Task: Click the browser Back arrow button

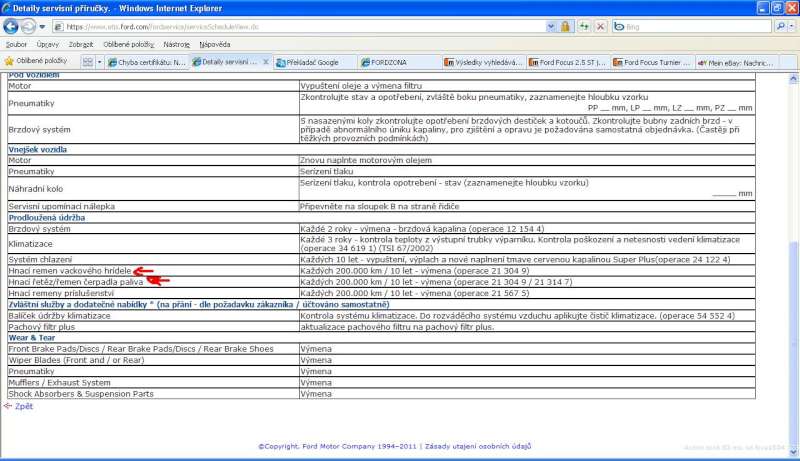Action: 12,26
